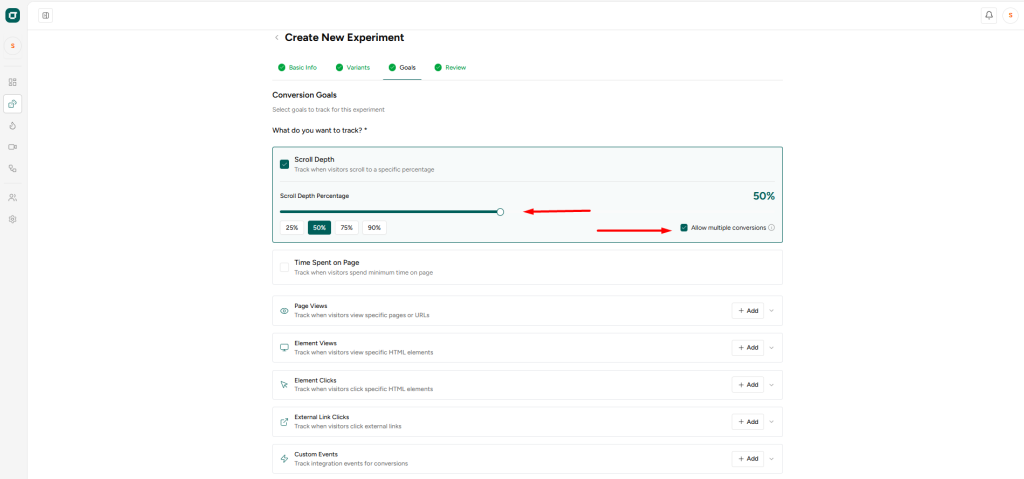Go to the Review step
This screenshot has height=479, width=1024.
pos(450,67)
